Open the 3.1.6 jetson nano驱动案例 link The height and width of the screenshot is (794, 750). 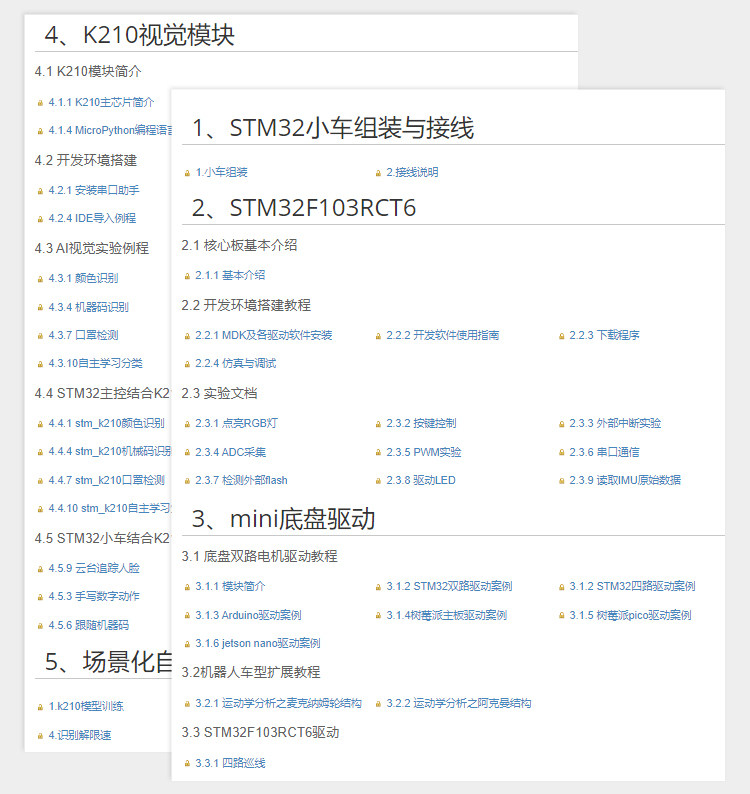click(x=258, y=643)
